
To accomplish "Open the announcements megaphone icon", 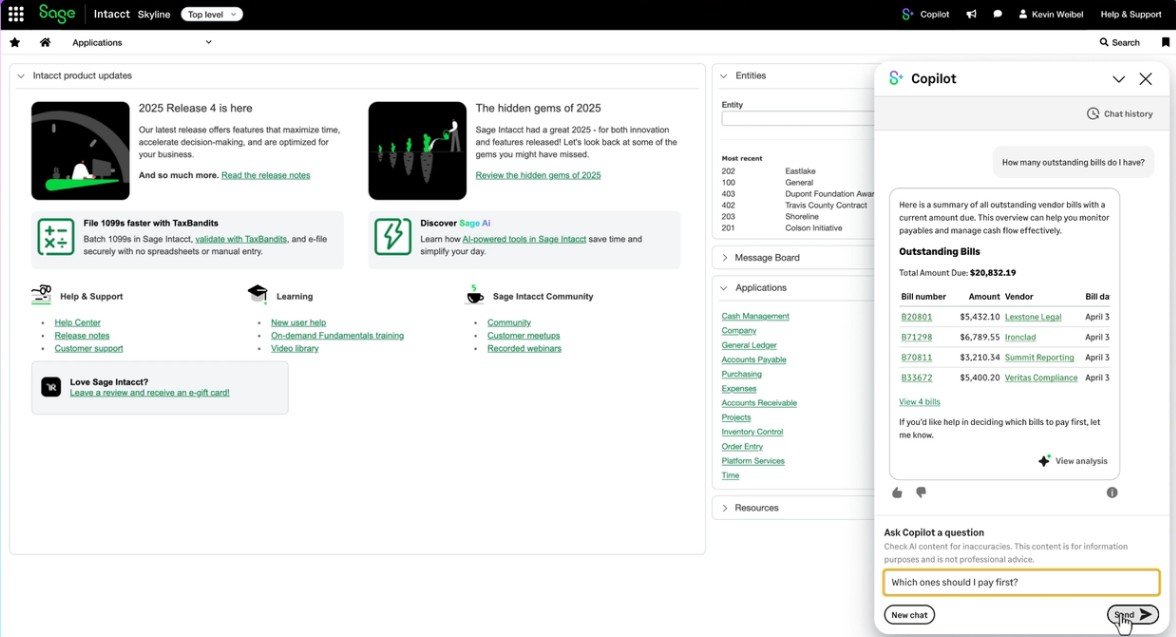I will (971, 14).
